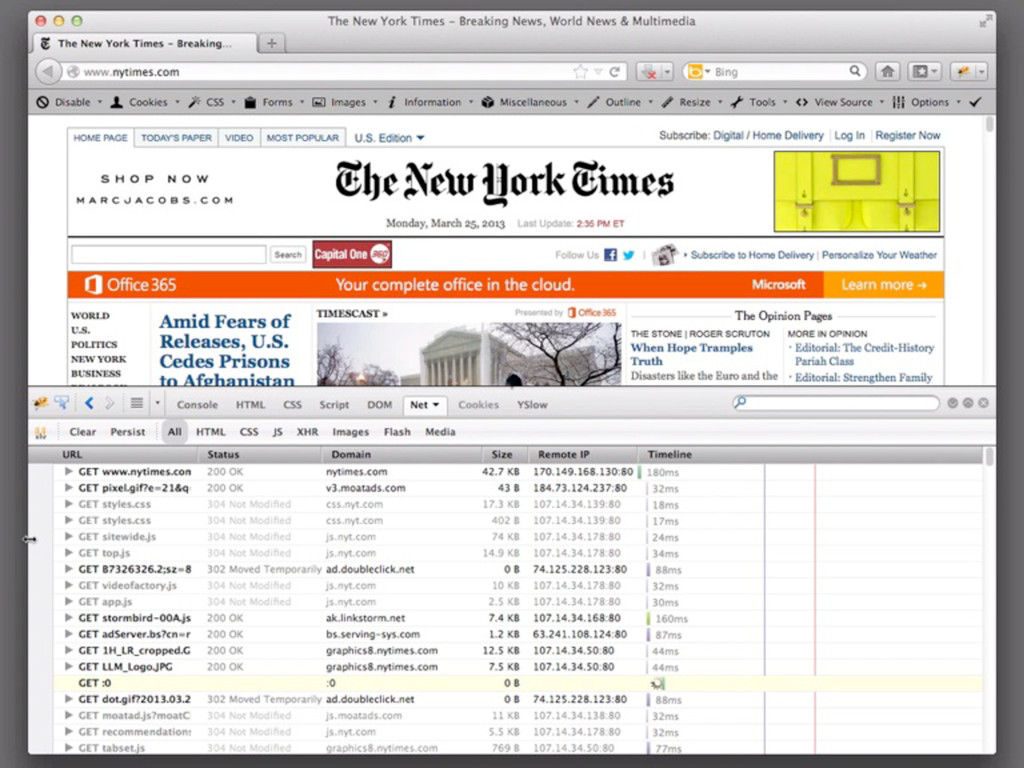Switch to the YSlow tab
The height and width of the screenshot is (768, 1024).
click(x=532, y=405)
